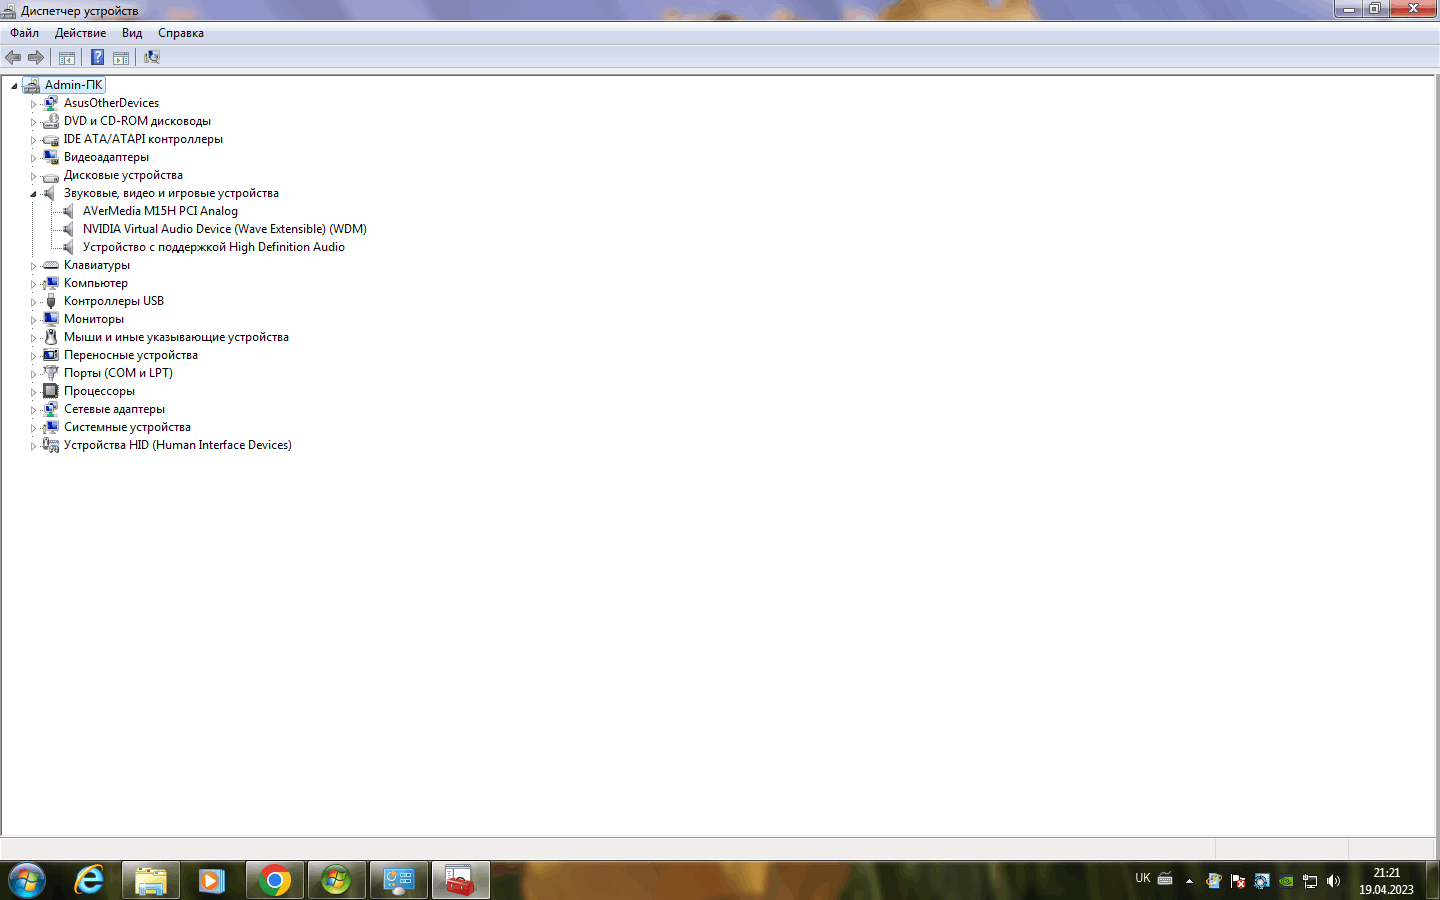Click Scan for hardware changes icon
This screenshot has width=1440, height=900.
tap(152, 58)
